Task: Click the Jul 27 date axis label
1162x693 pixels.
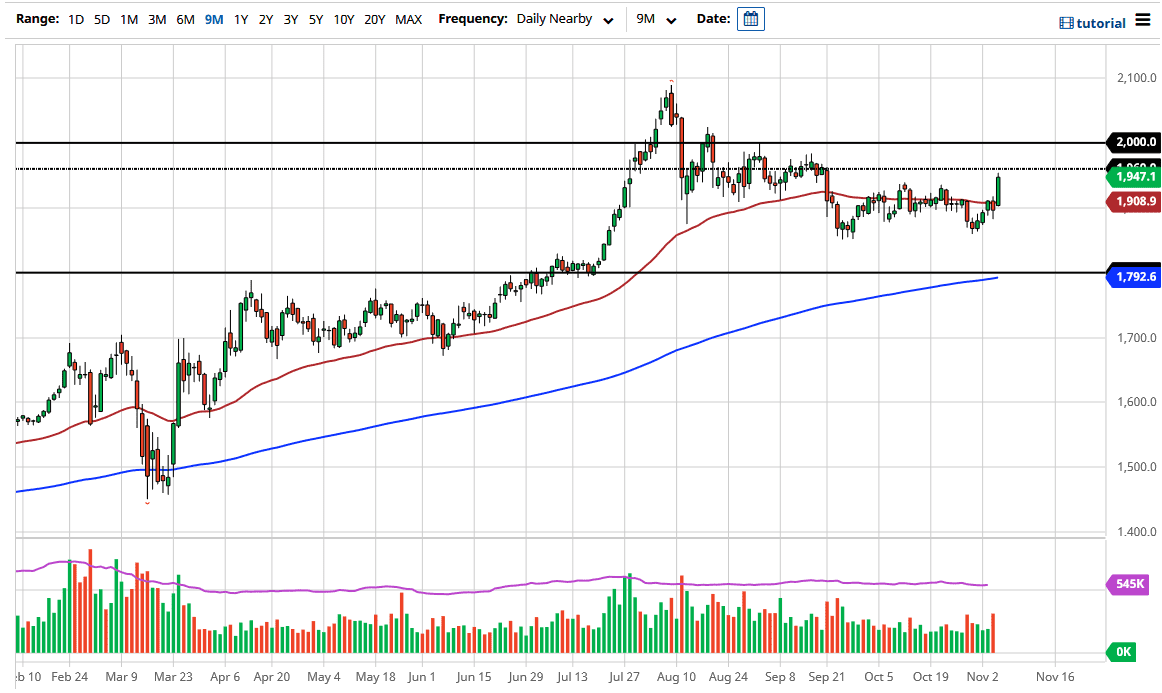Action: click(624, 677)
